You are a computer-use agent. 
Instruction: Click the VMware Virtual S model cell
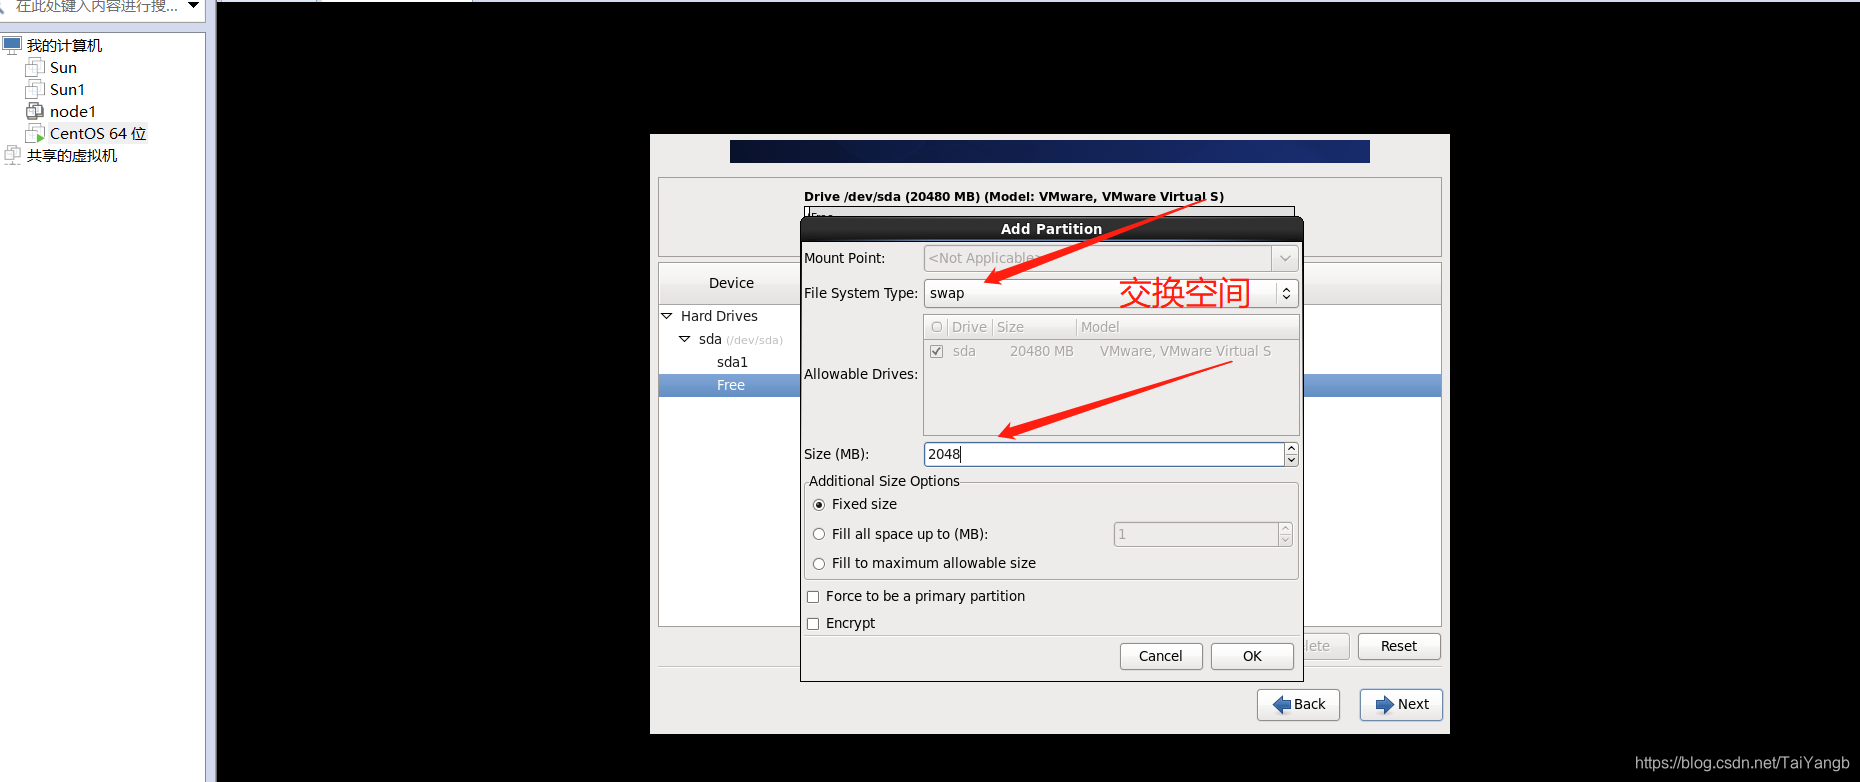click(x=1186, y=351)
